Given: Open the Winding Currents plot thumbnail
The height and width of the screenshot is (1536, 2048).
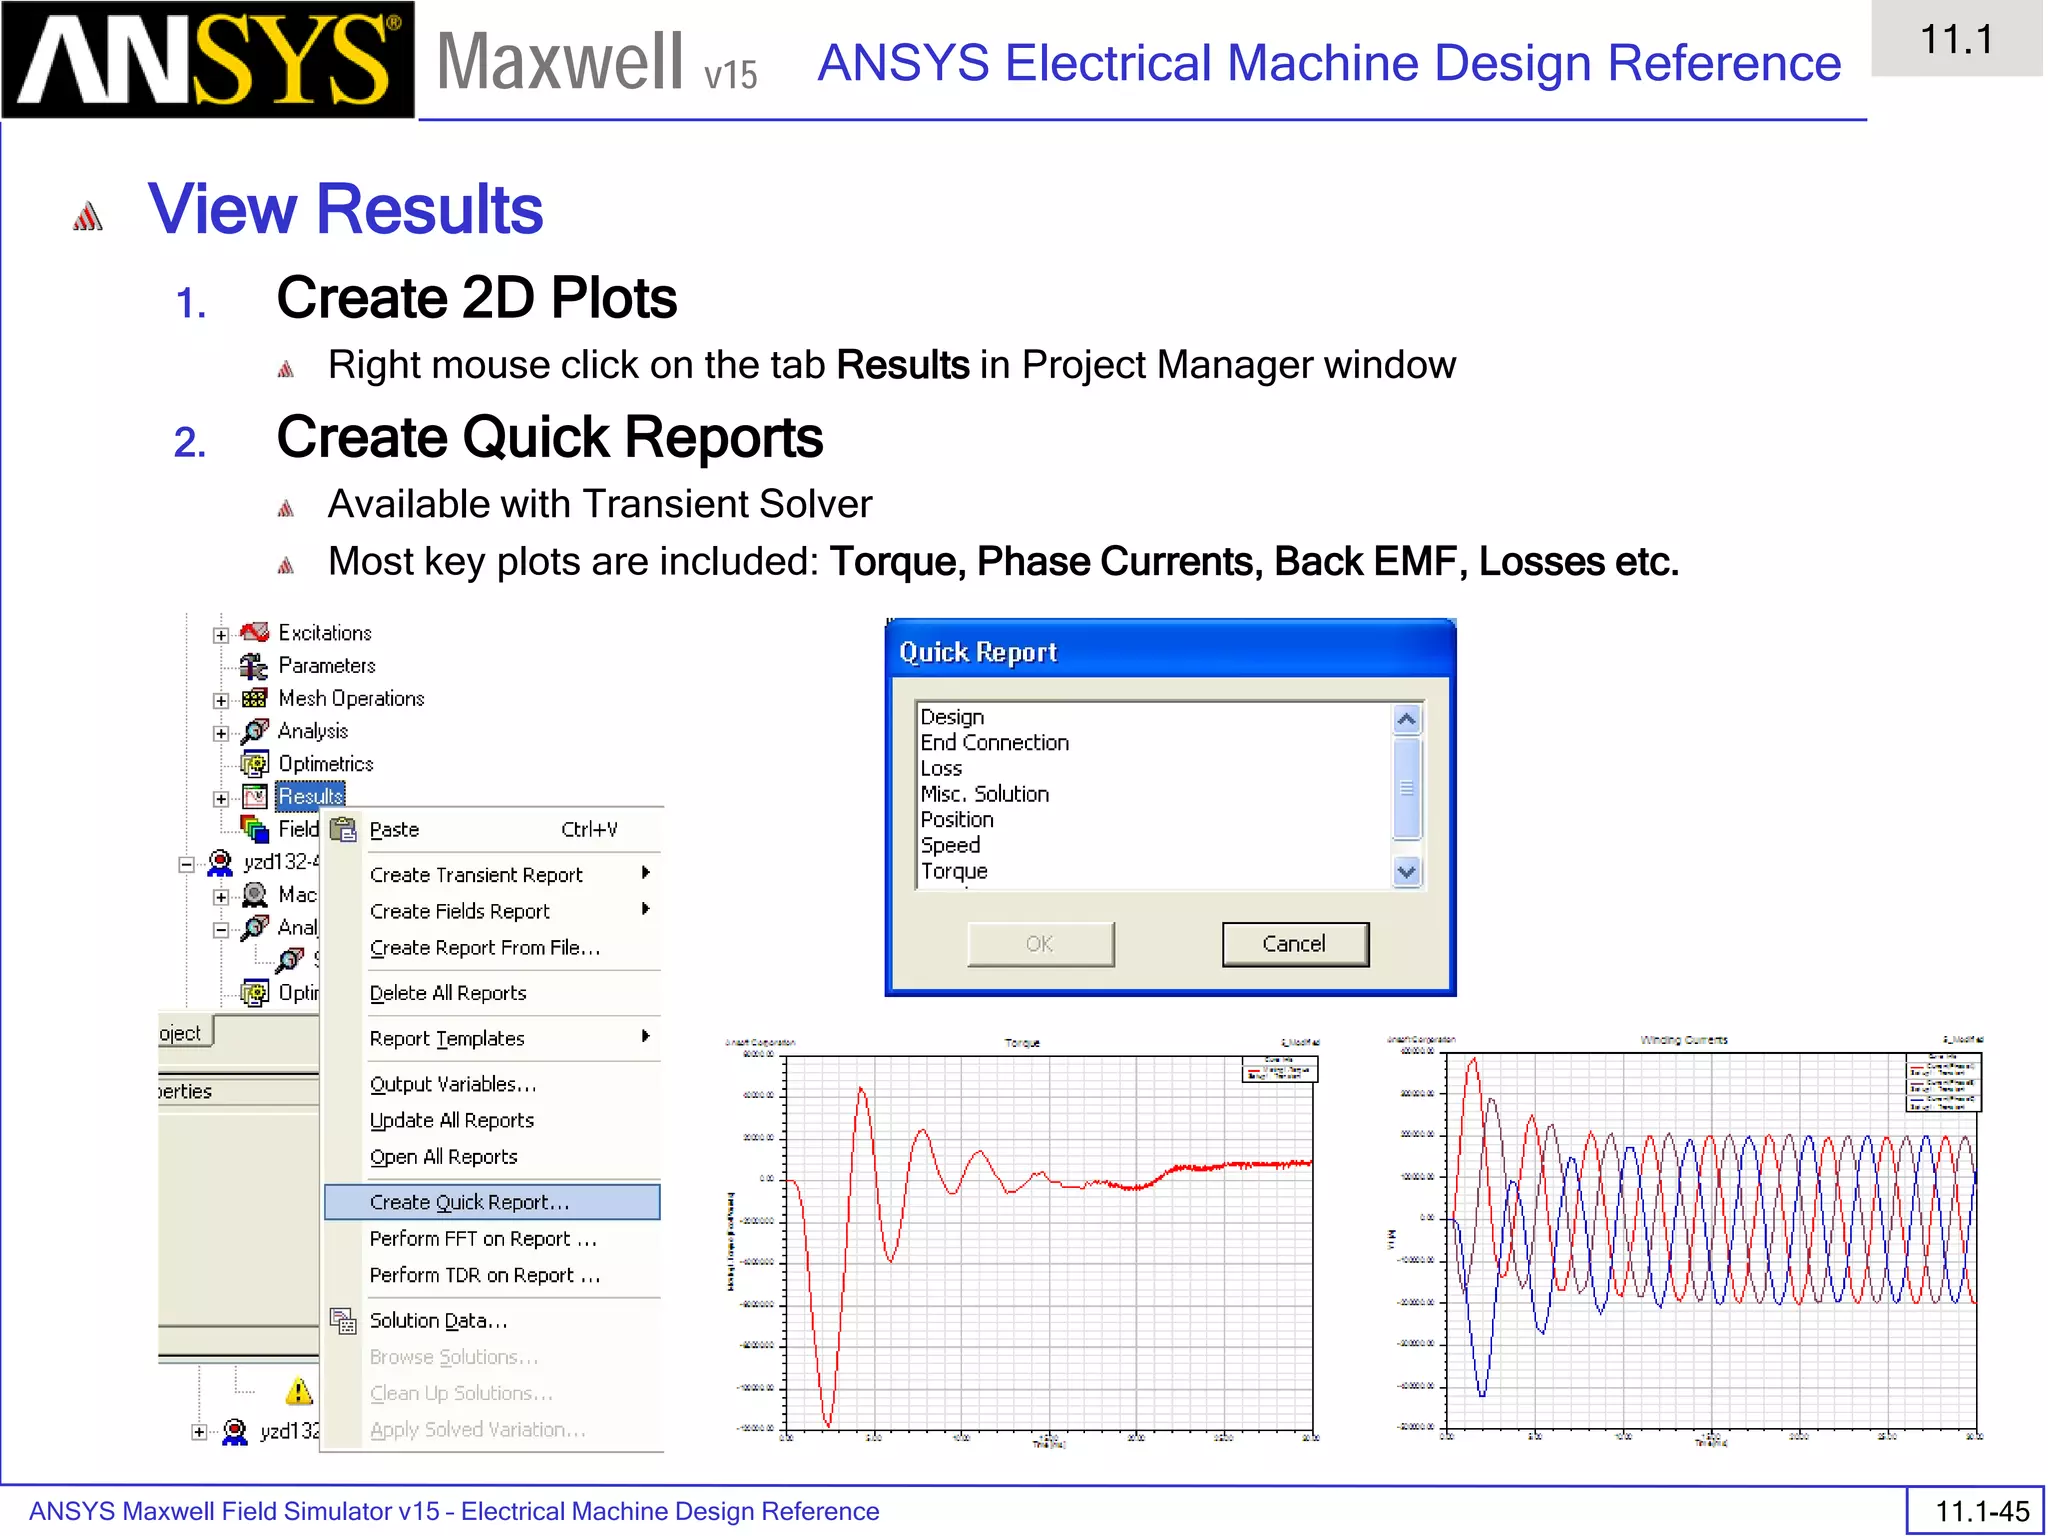Looking at the screenshot, I should point(1685,1240).
